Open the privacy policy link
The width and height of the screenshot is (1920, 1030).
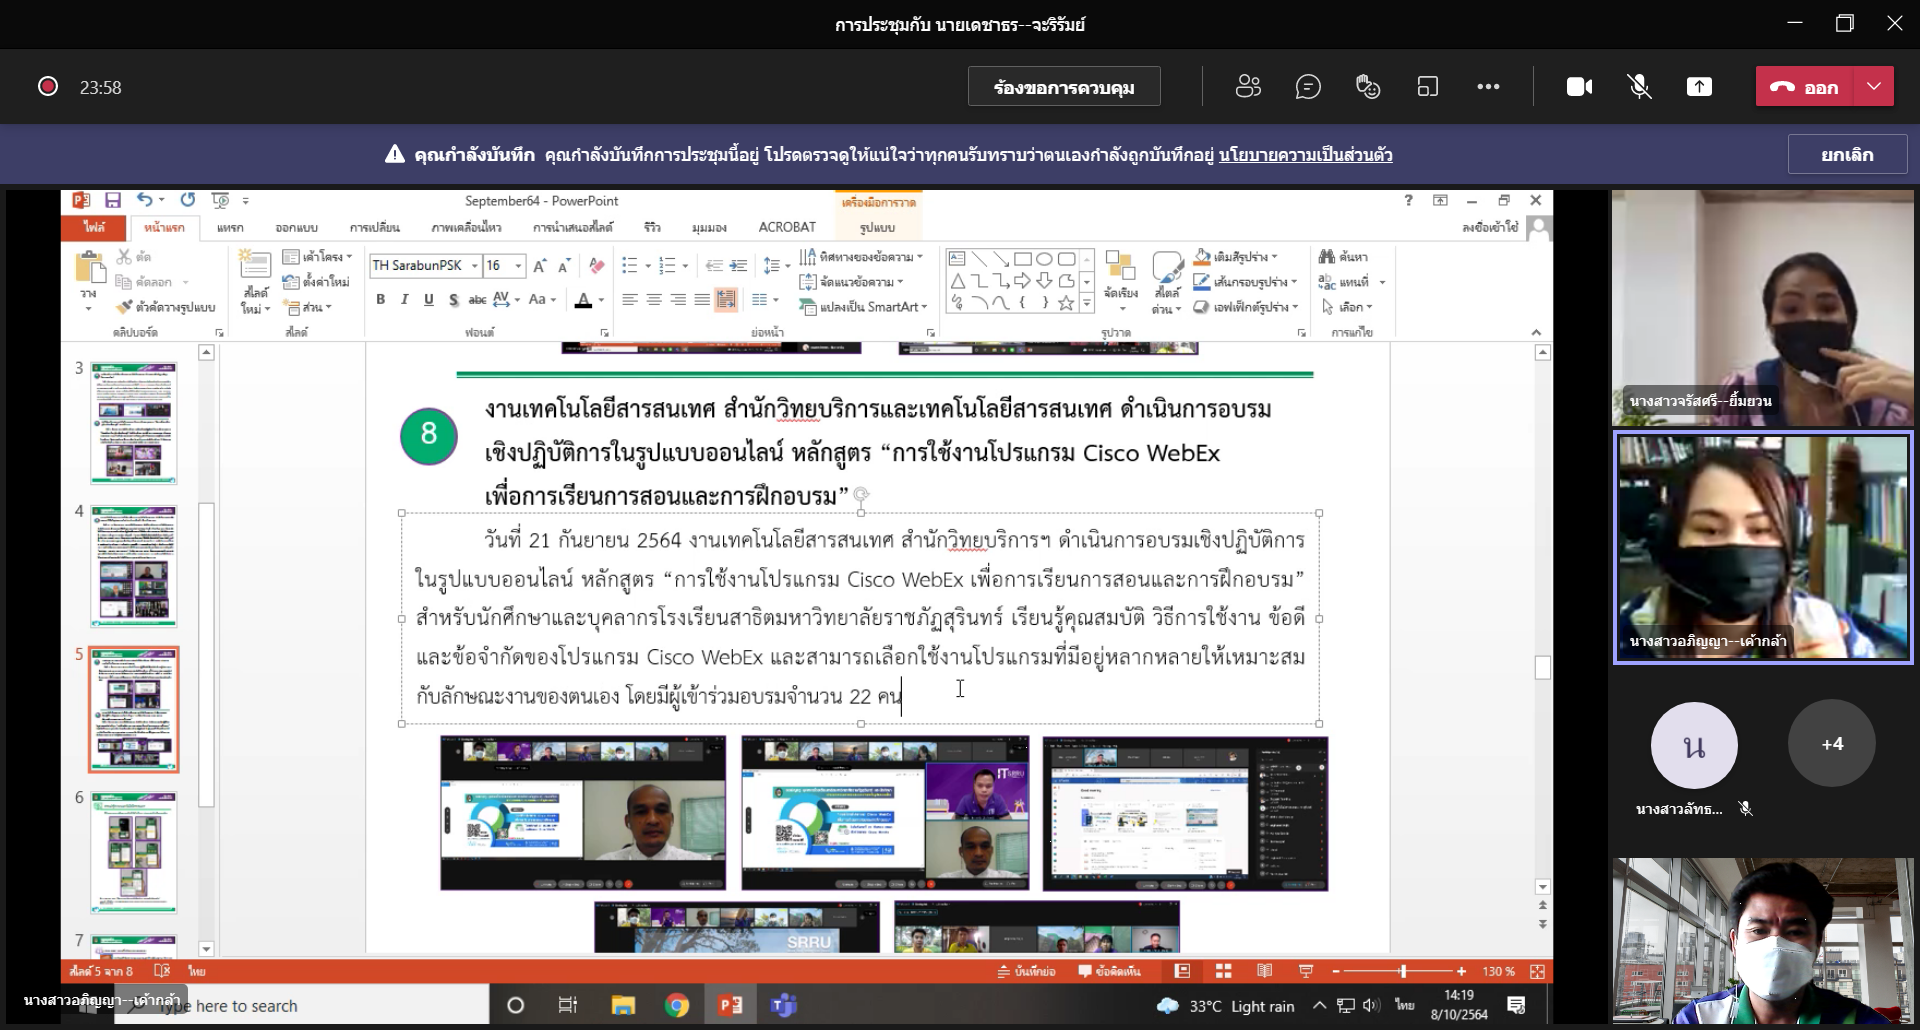click(x=1305, y=155)
